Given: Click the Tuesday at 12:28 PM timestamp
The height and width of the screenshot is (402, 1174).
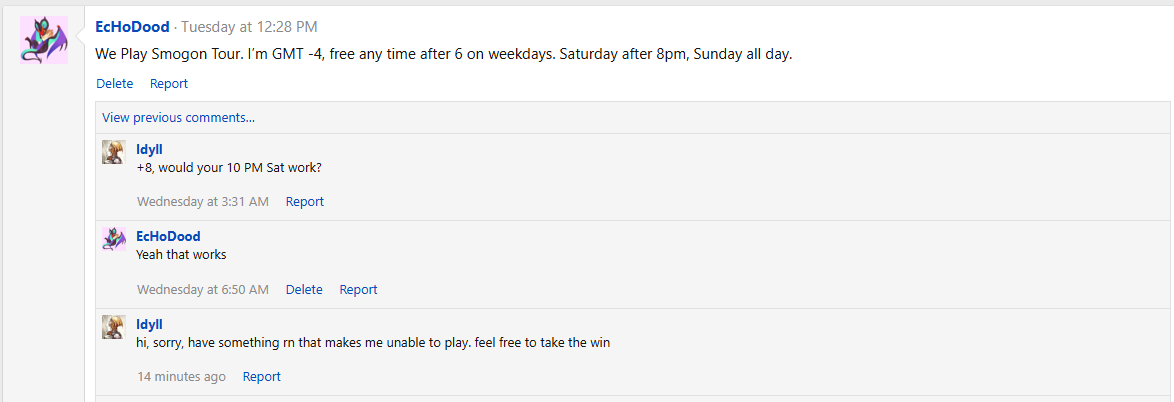Looking at the screenshot, I should tap(249, 27).
